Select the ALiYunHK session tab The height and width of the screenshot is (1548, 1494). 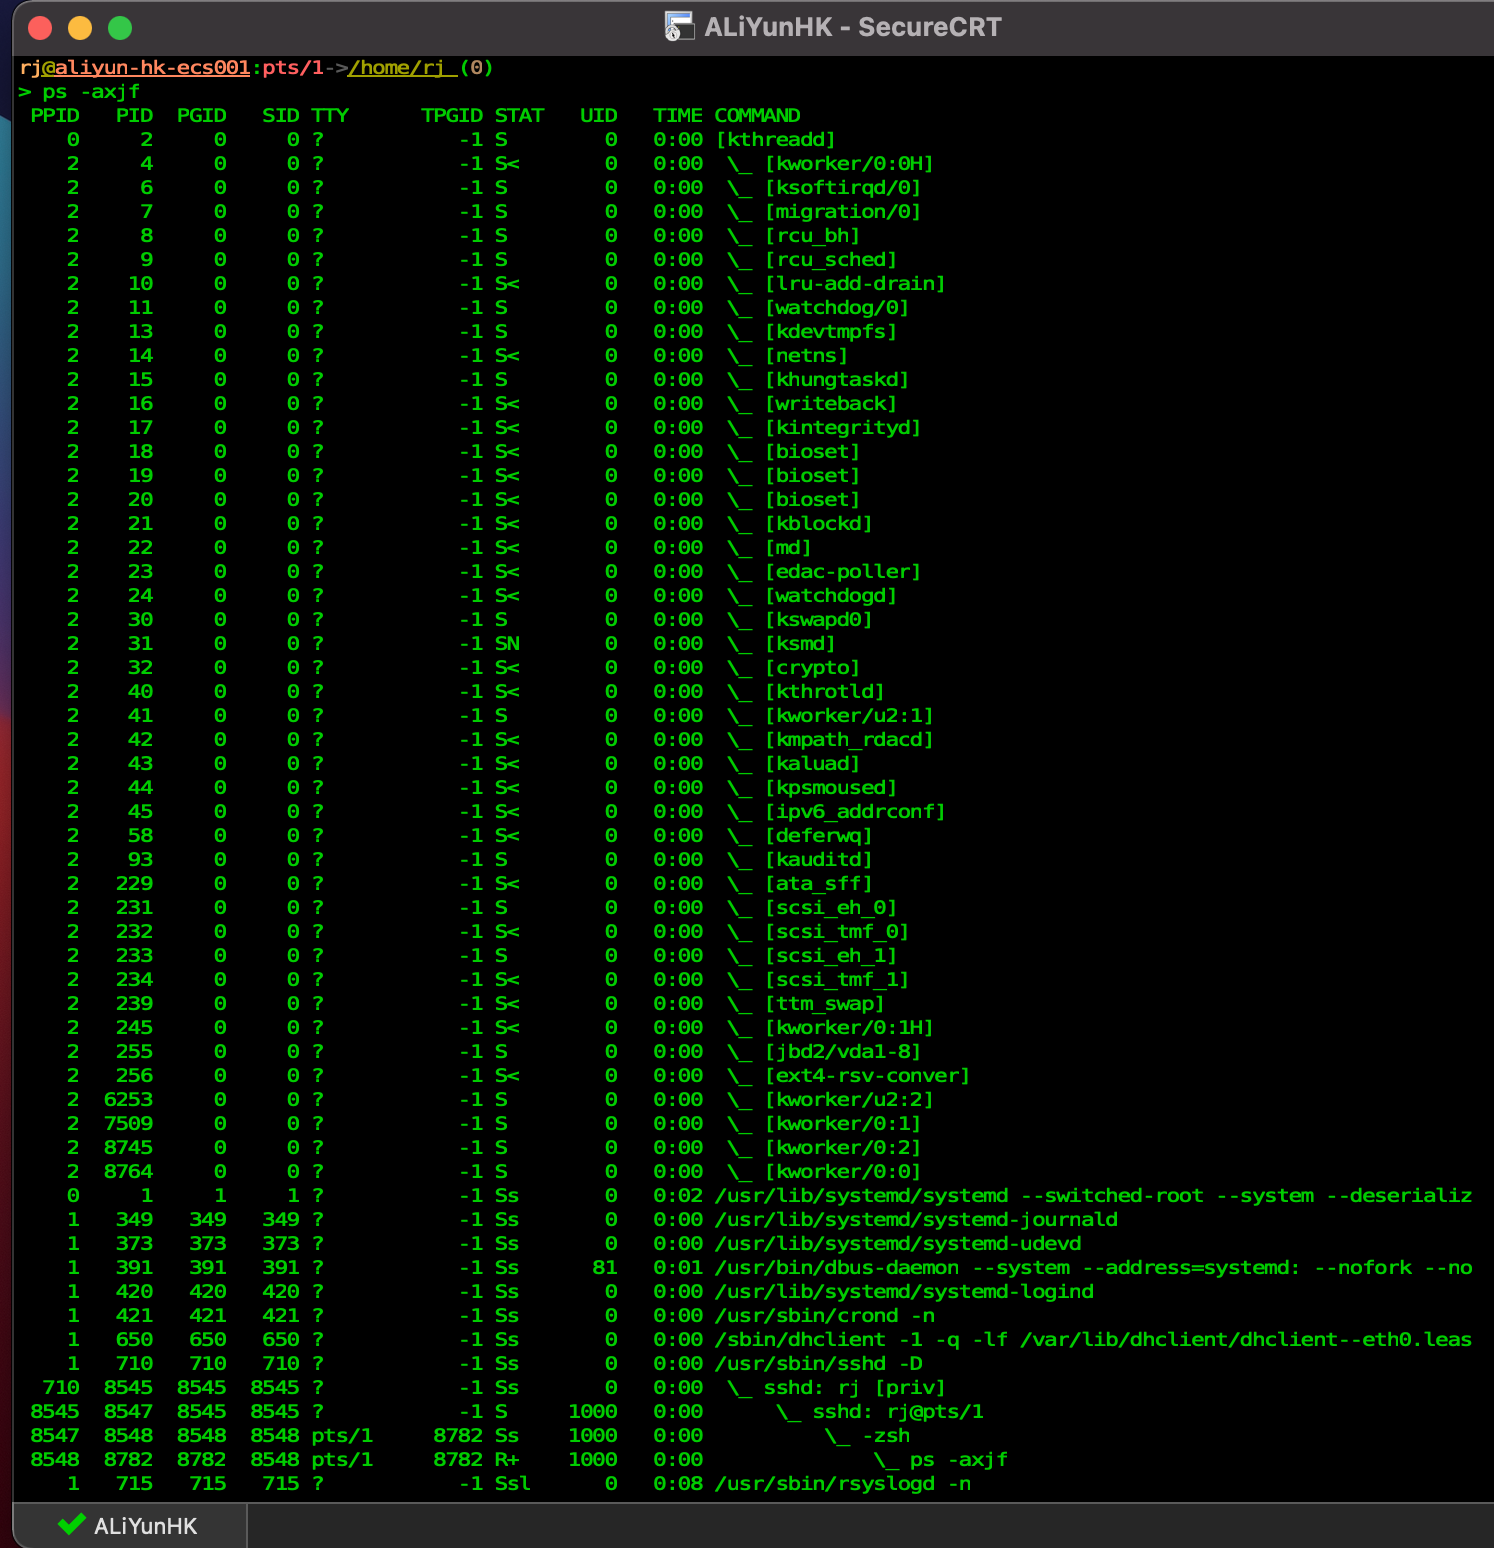click(x=129, y=1526)
